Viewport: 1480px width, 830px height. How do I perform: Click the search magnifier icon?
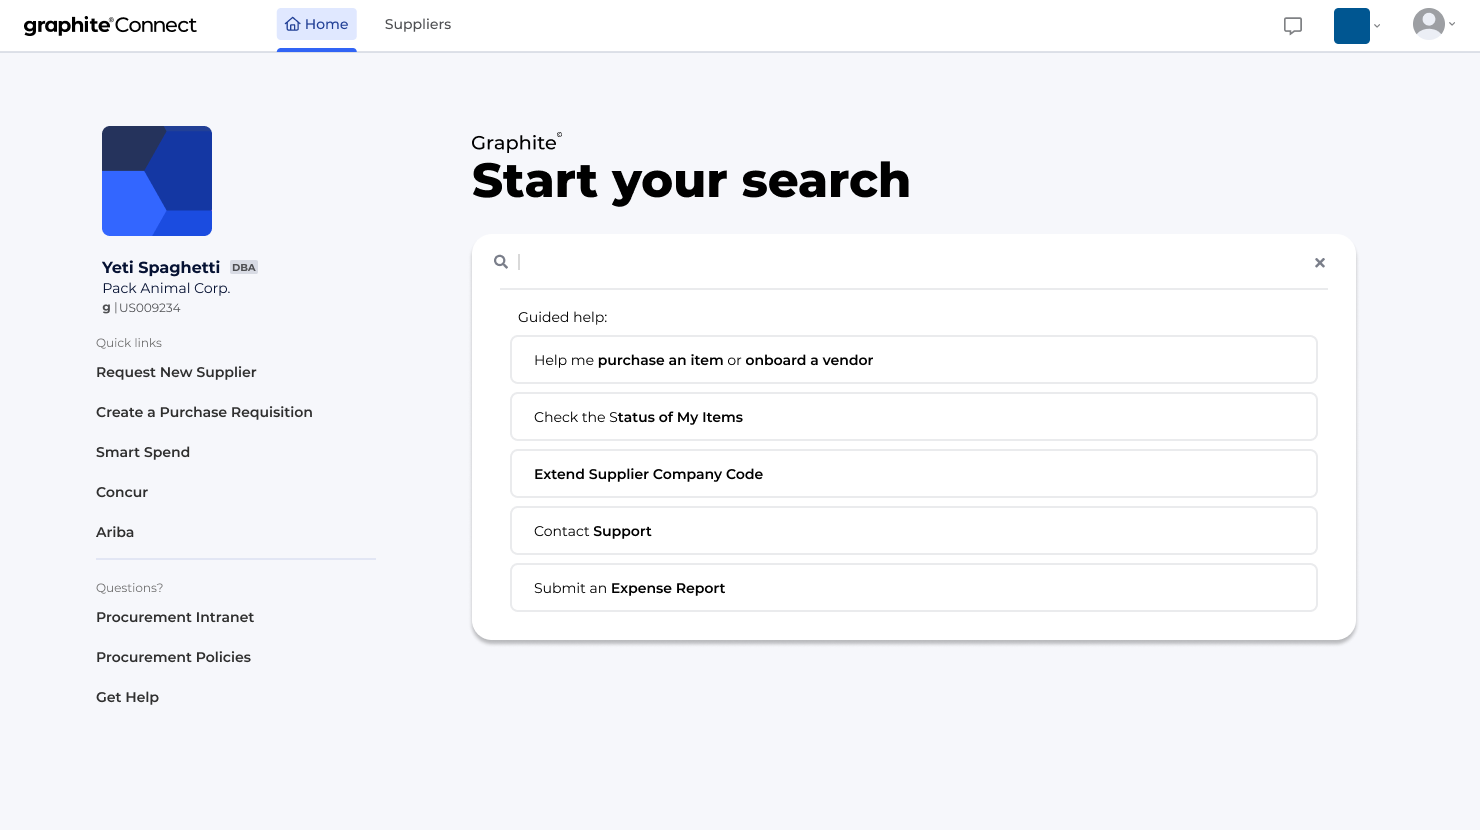[x=501, y=261]
